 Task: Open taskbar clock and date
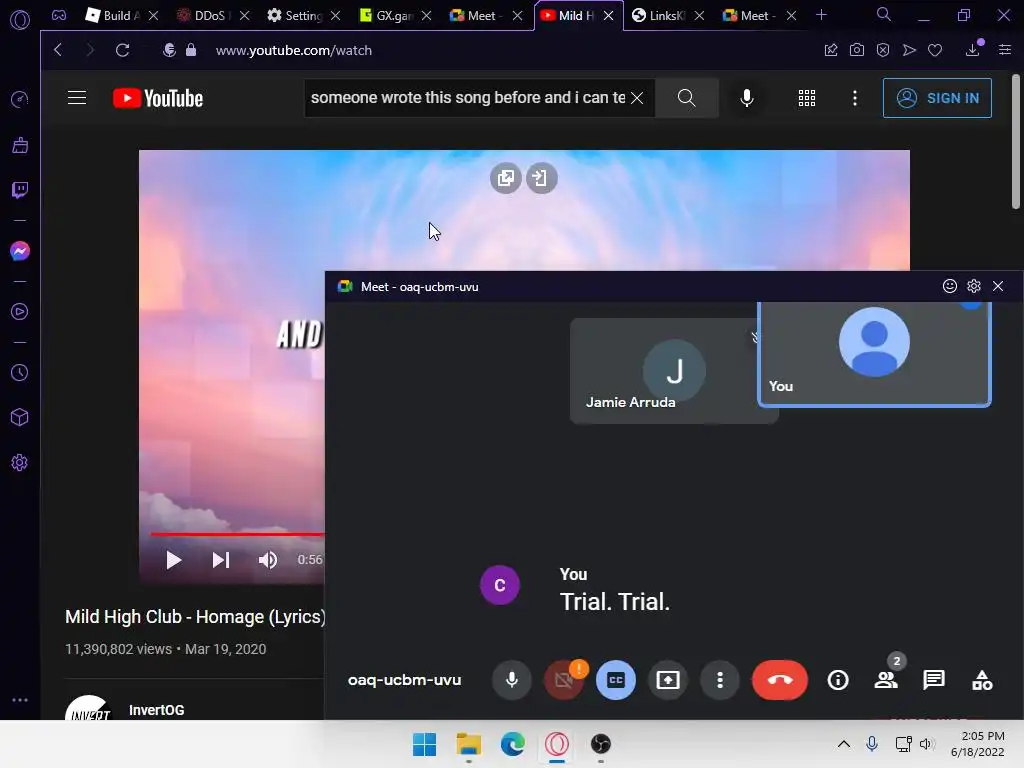[x=978, y=744]
